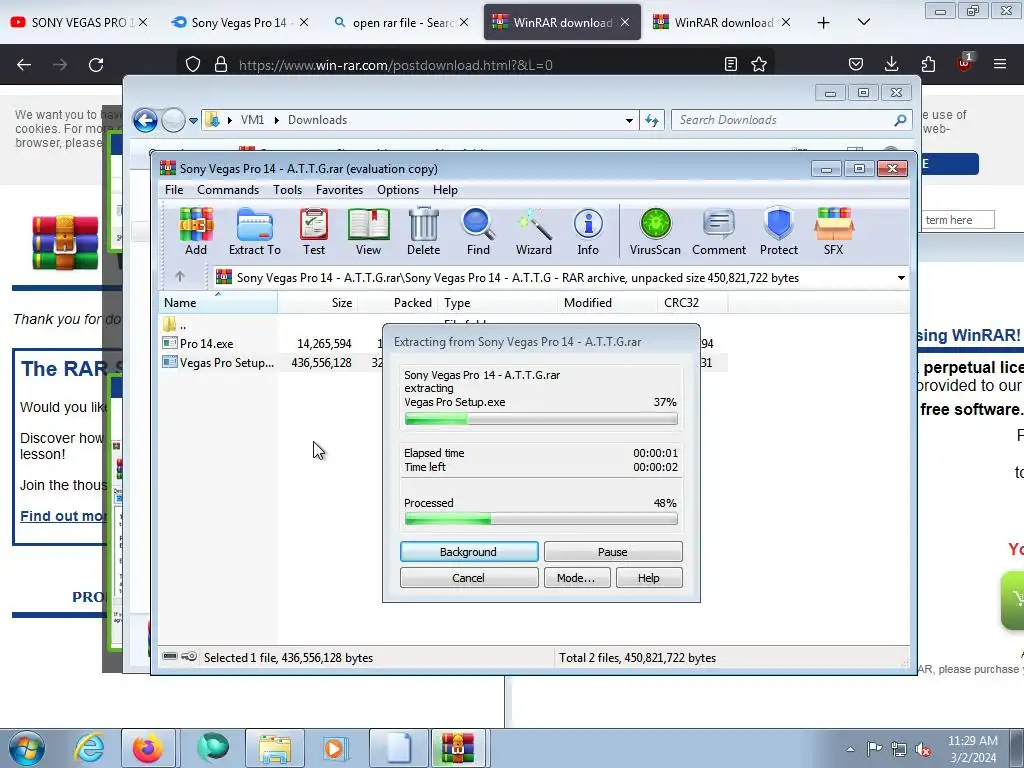Go up one level with arrow icon

(x=180, y=277)
